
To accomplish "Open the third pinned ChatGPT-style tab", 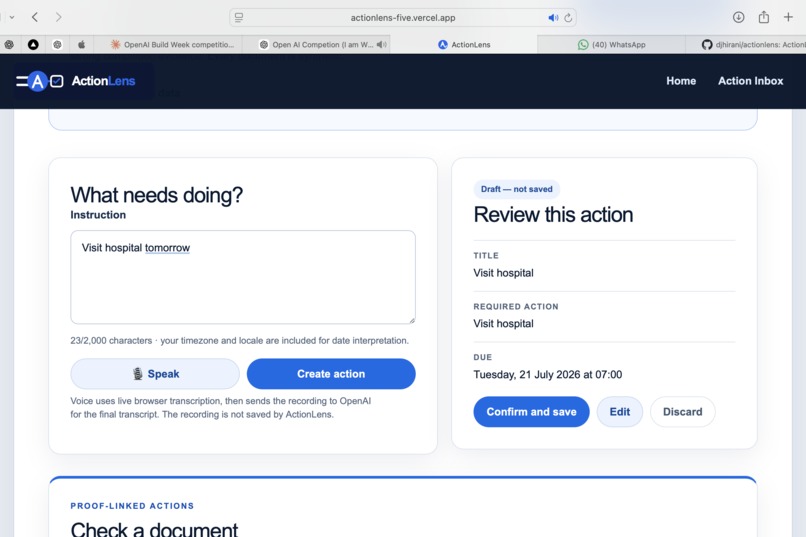I will pyautogui.click(x=57, y=45).
